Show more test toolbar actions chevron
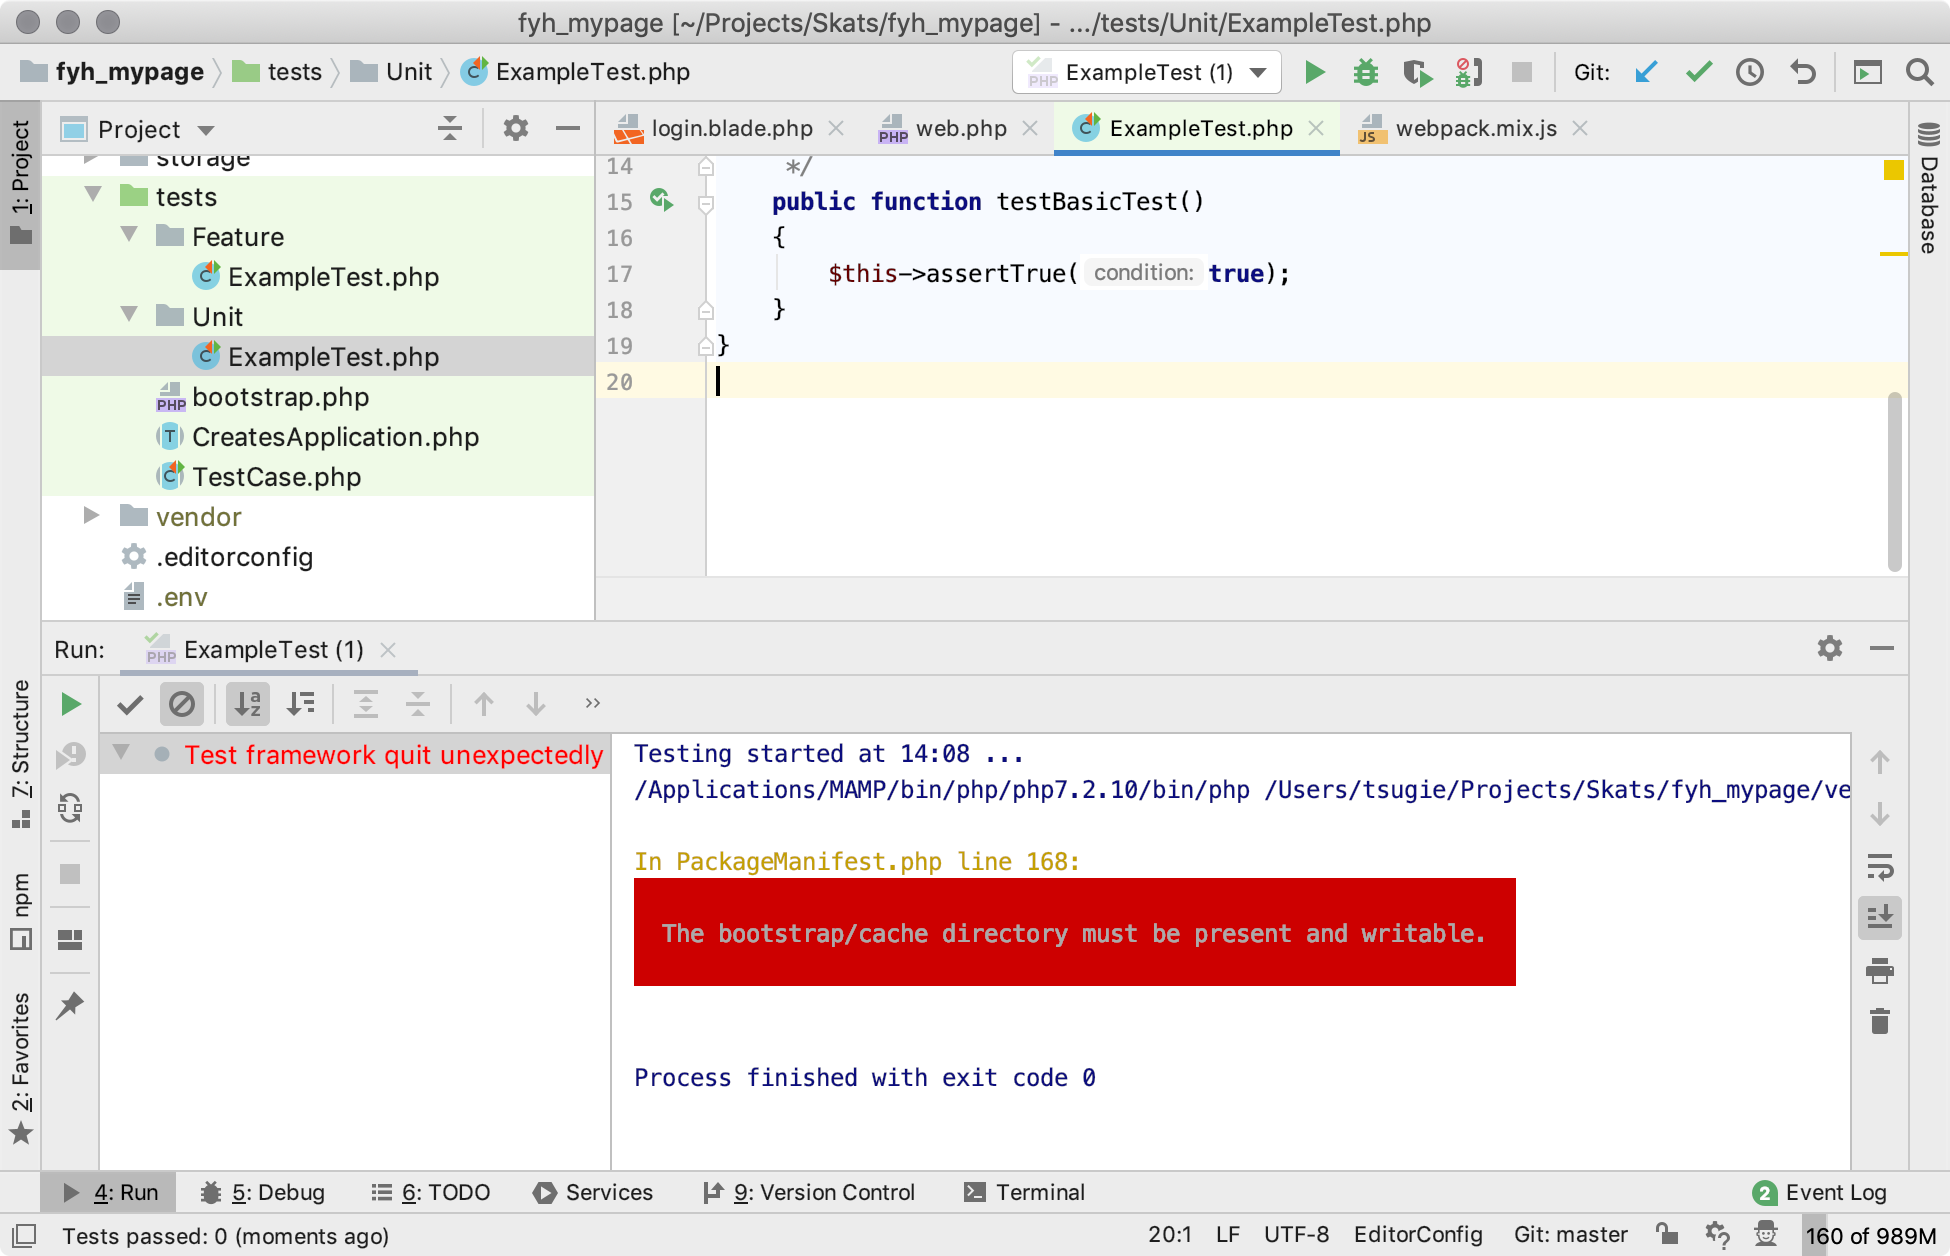Viewport: 1950px width, 1256px height. [x=592, y=704]
